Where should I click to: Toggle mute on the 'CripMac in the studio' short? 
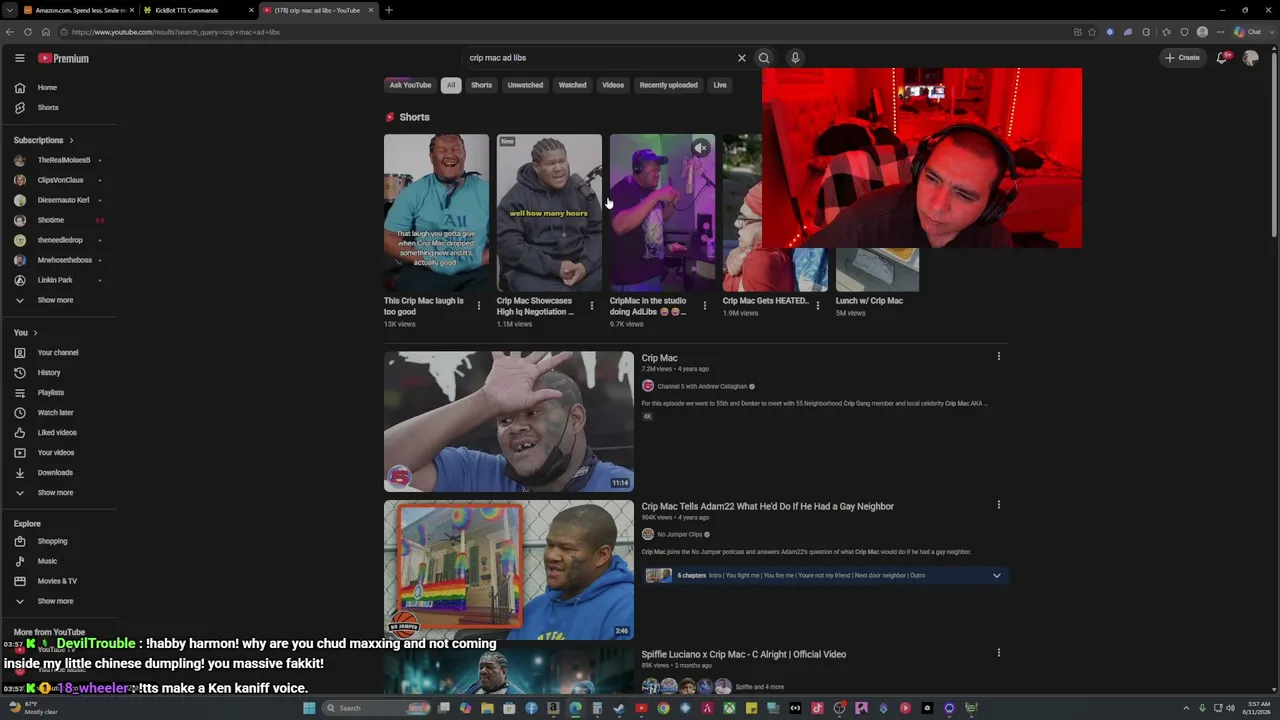[702, 148]
